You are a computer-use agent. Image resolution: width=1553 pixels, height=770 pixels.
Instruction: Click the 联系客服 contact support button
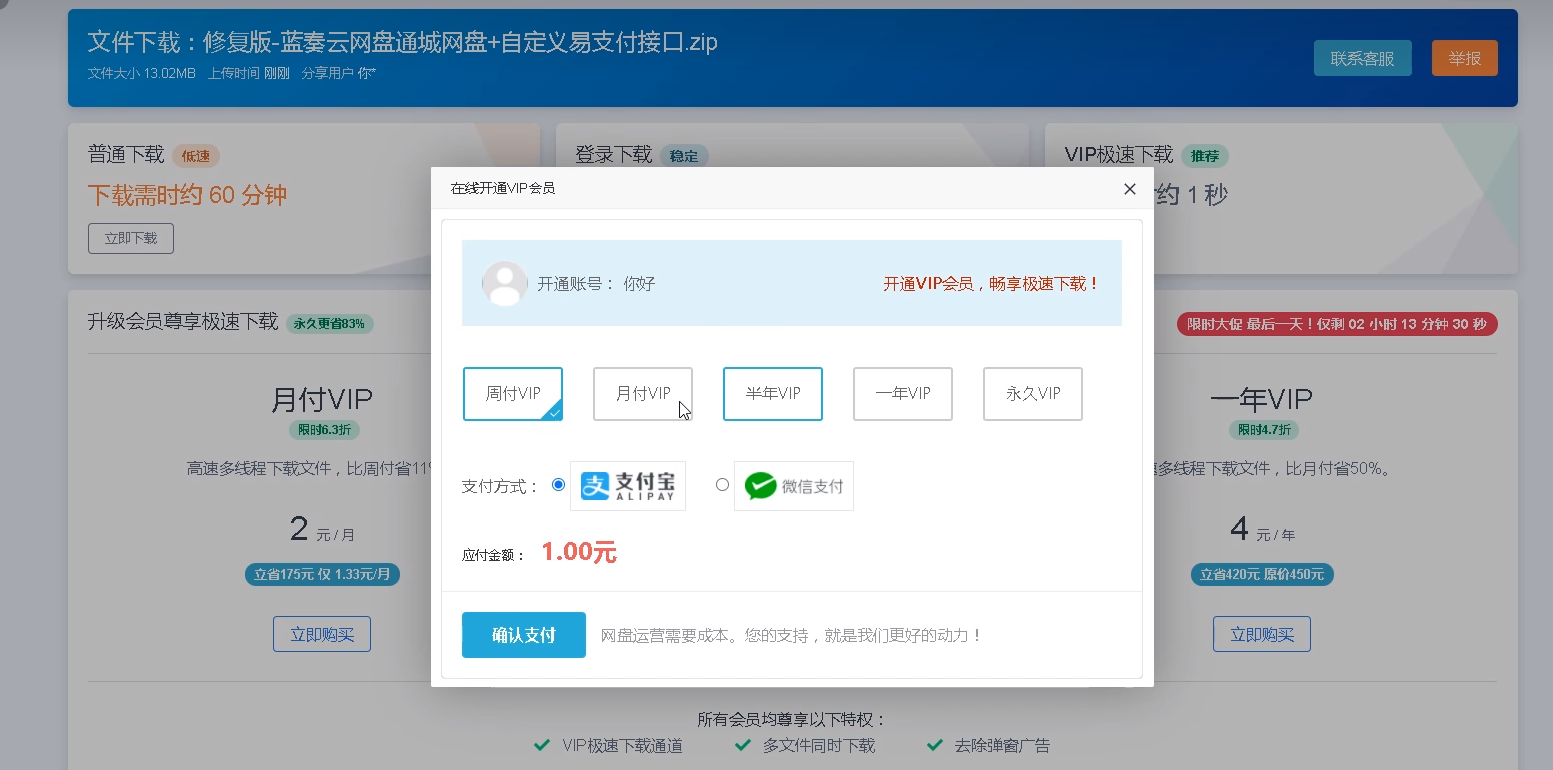1362,58
